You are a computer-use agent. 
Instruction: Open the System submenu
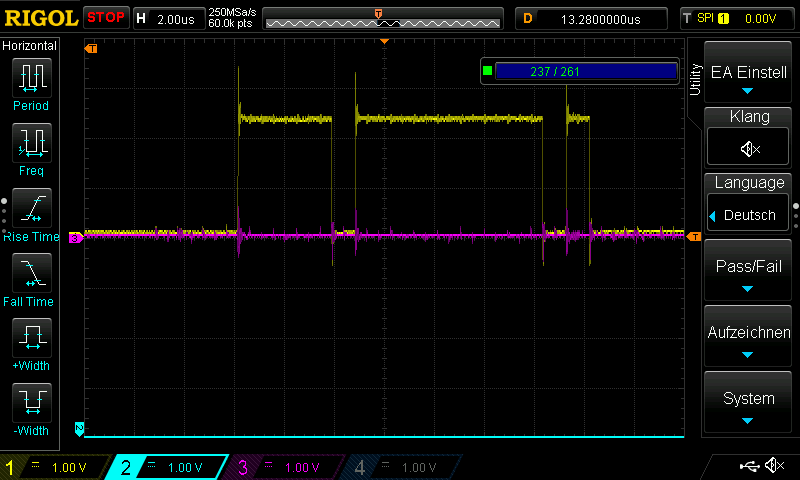pyautogui.click(x=749, y=404)
